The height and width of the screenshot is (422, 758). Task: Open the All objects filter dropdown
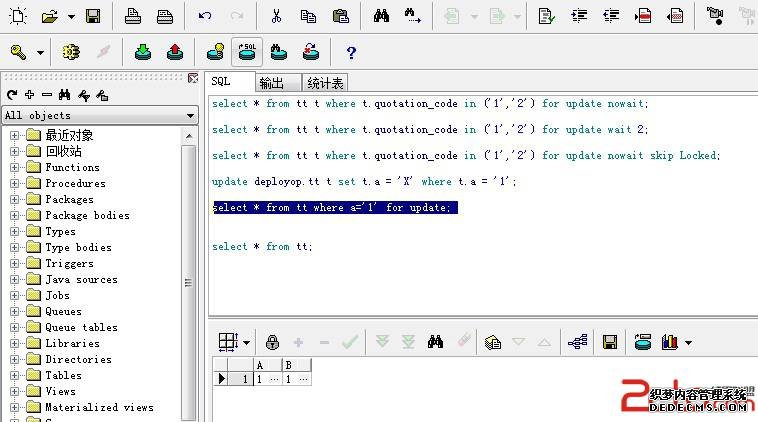(x=190, y=116)
